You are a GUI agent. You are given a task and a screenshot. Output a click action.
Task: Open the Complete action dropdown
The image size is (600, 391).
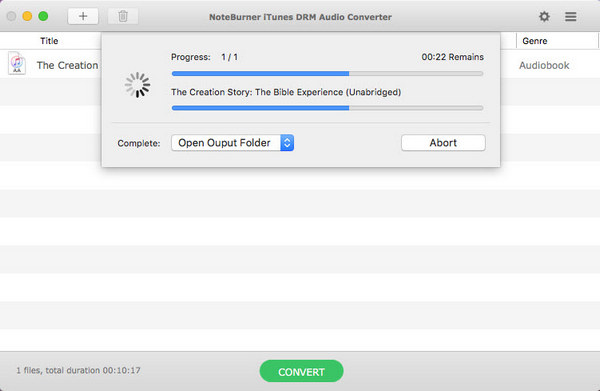pyautogui.click(x=232, y=143)
